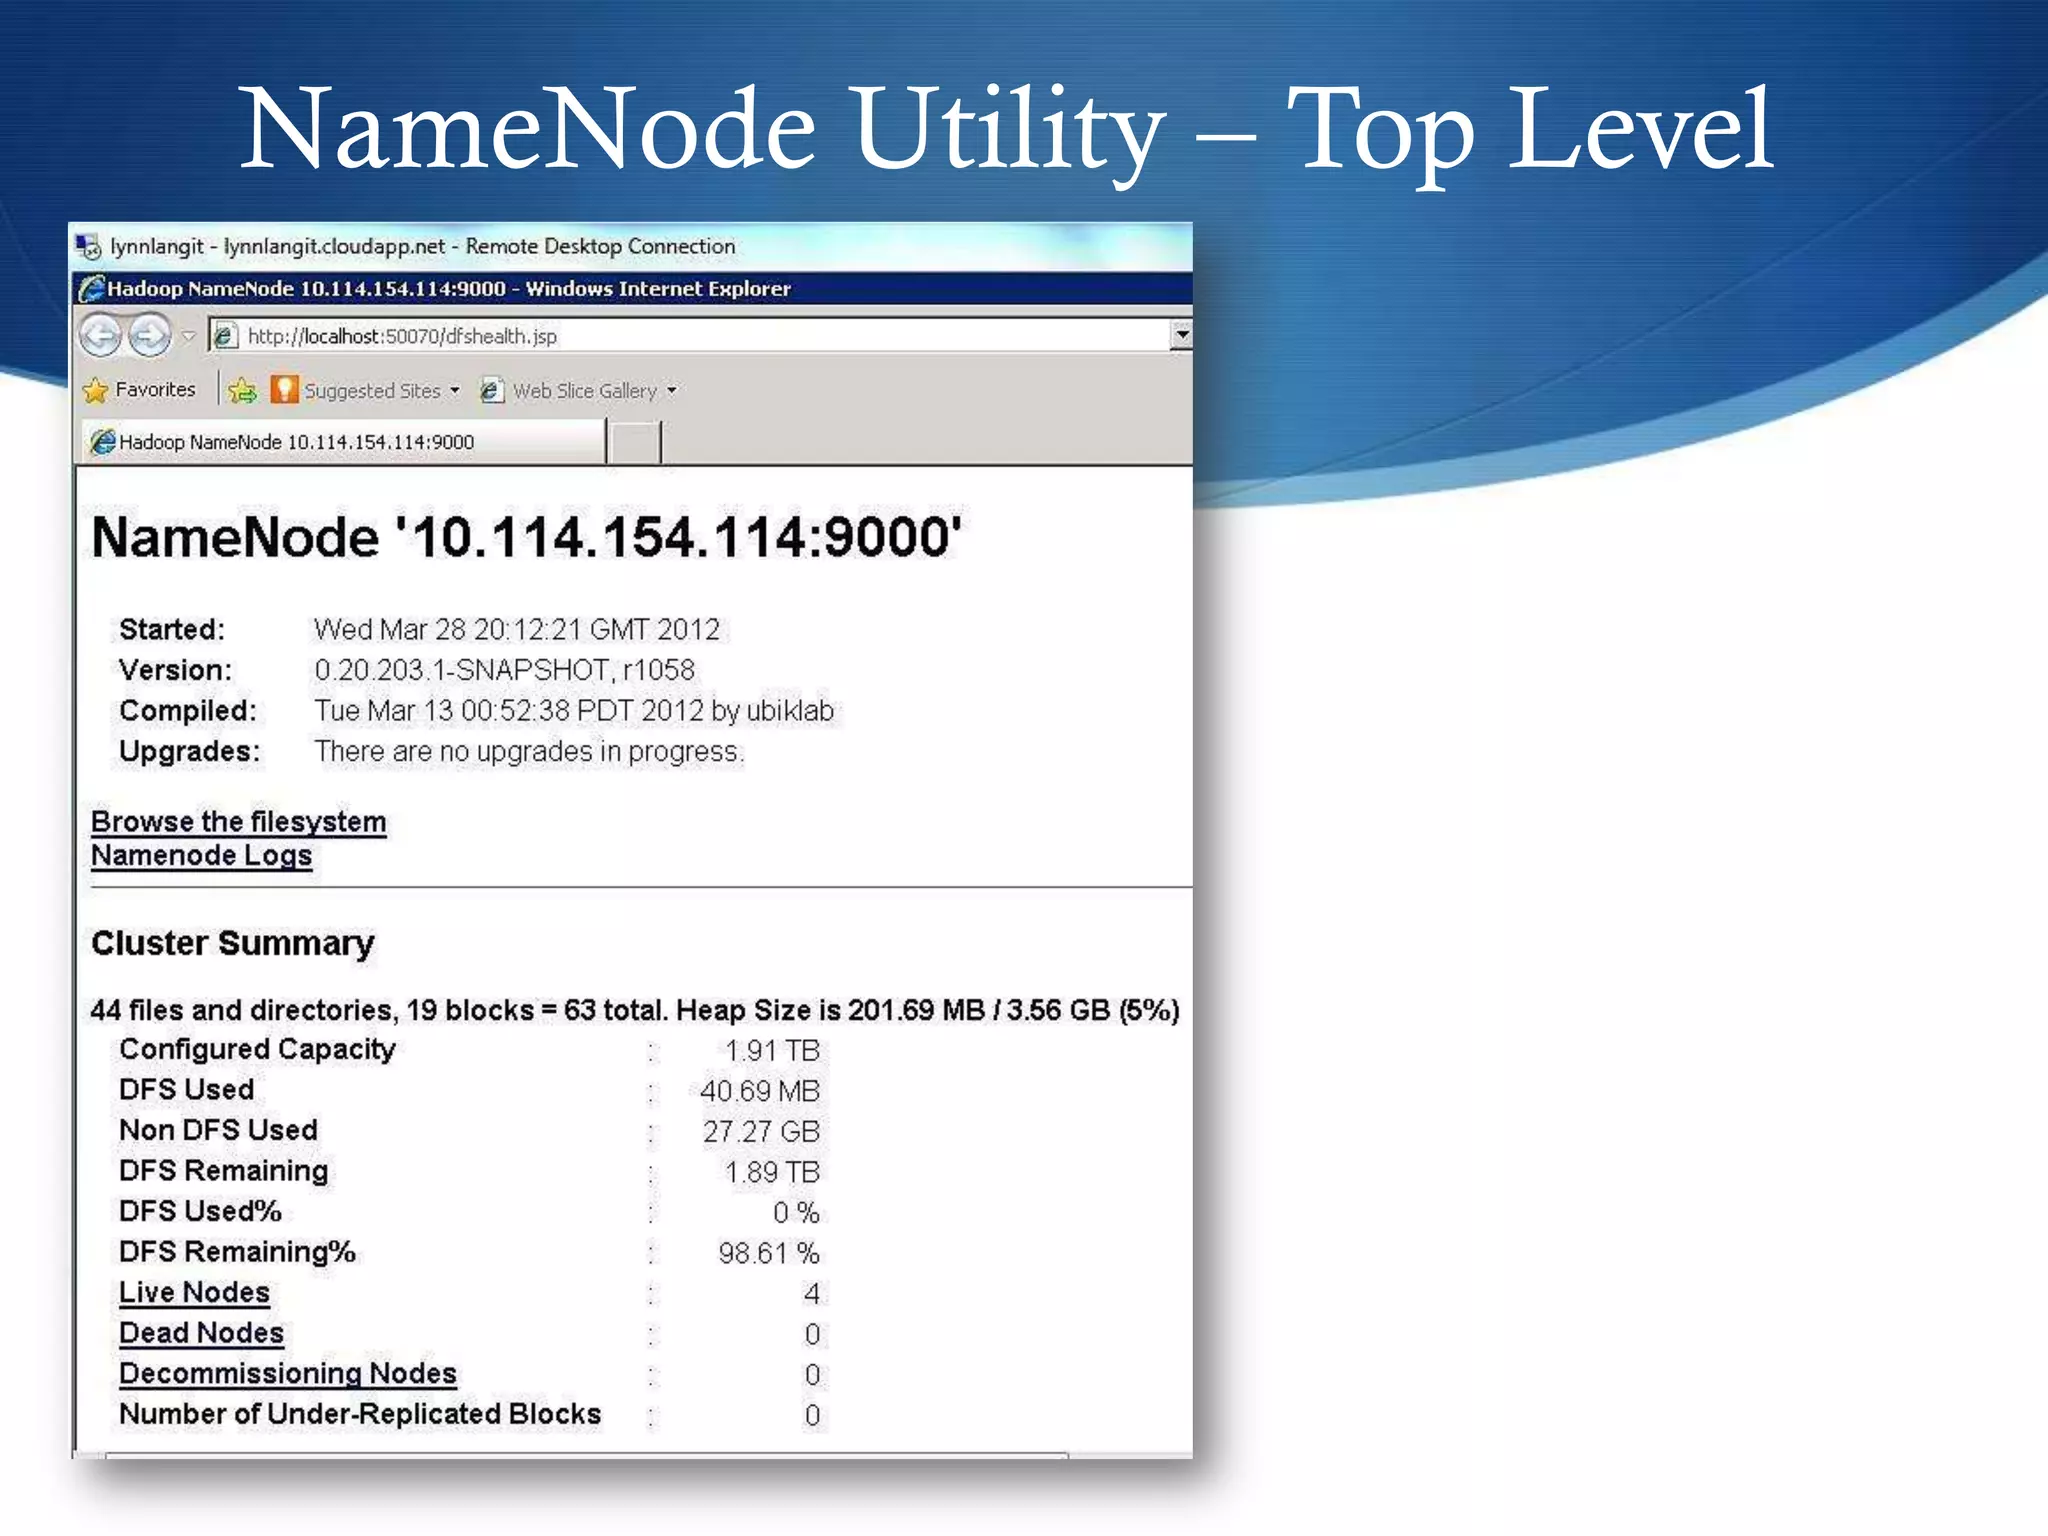Expand Suggested Sites dropdown arrow
Viewport: 2048px width, 1536px height.
click(455, 391)
